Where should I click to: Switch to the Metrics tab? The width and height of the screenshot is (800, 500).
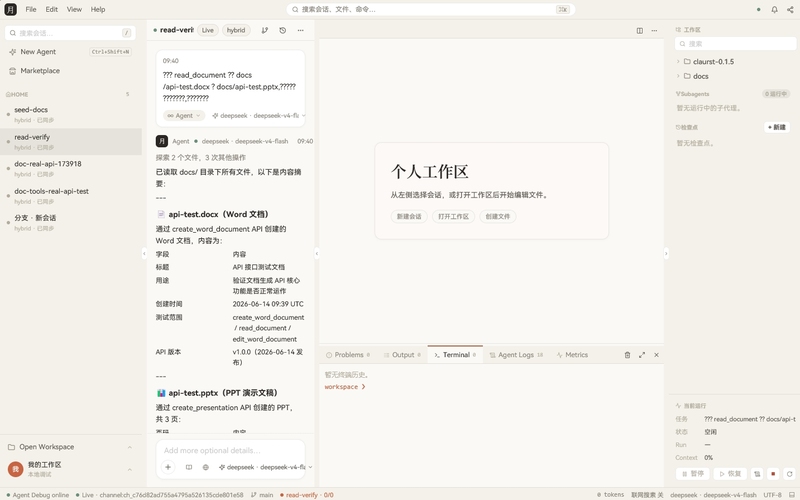(572, 355)
